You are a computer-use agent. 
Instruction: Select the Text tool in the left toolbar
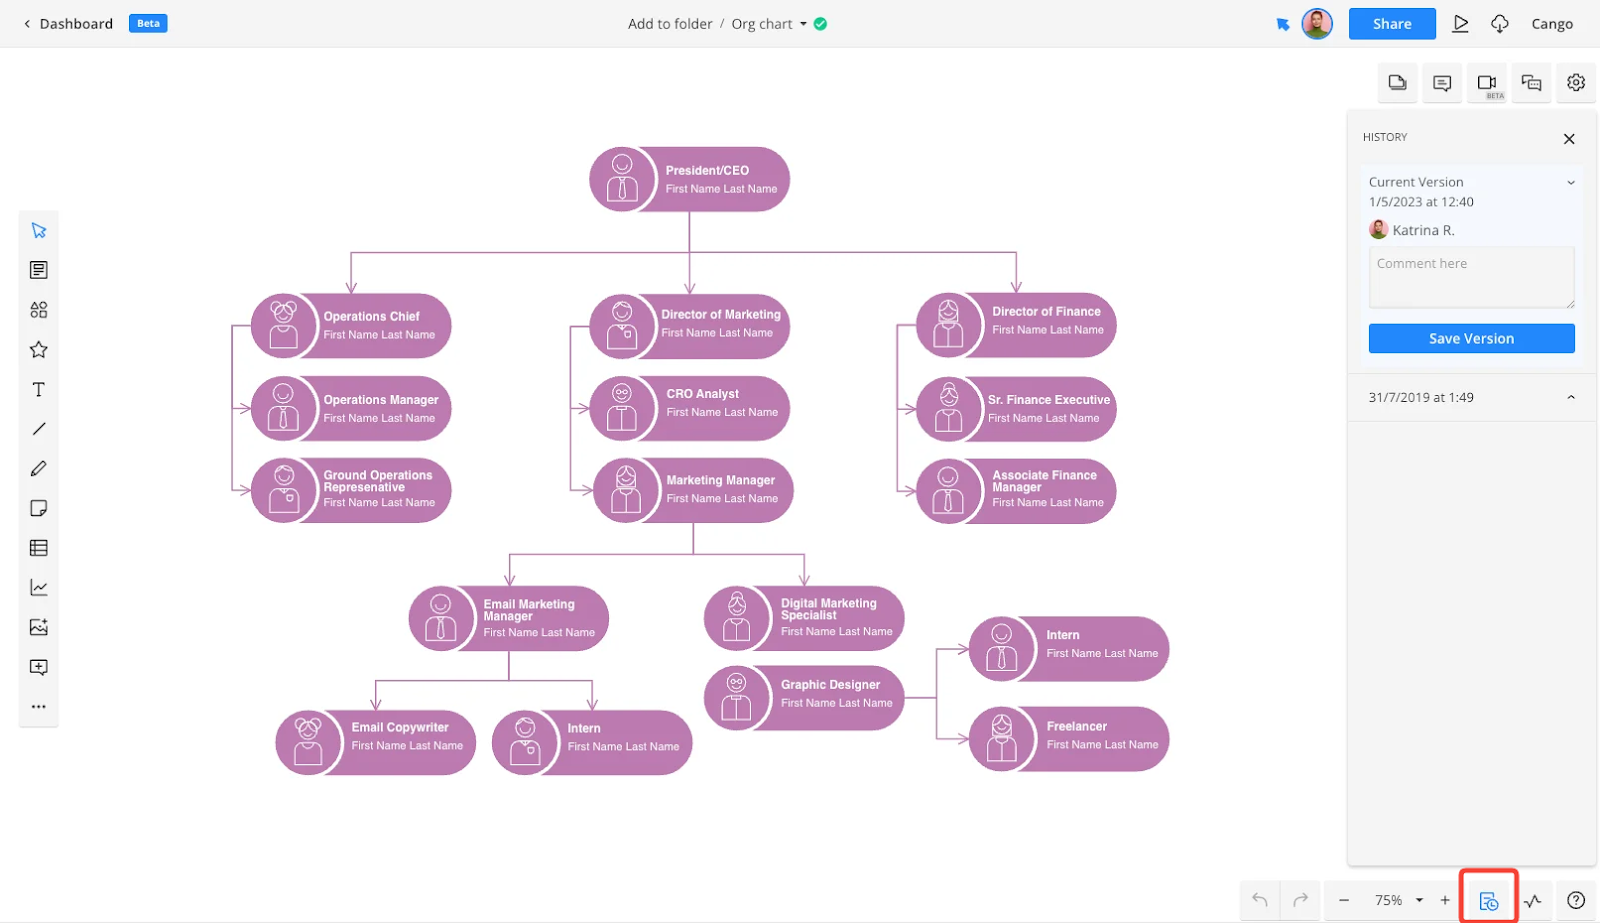(x=38, y=389)
